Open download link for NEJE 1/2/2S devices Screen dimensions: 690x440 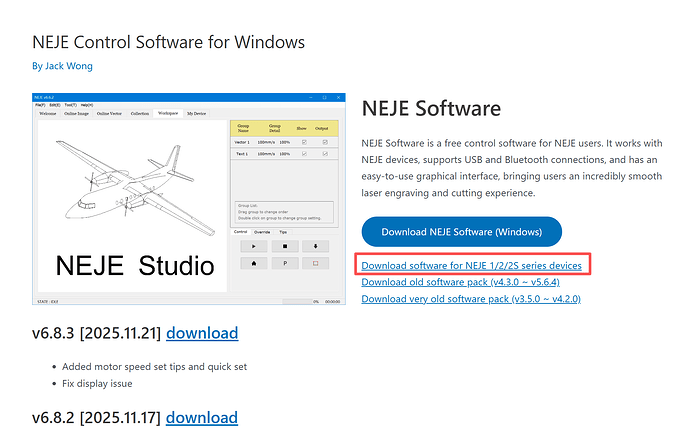tap(471, 265)
